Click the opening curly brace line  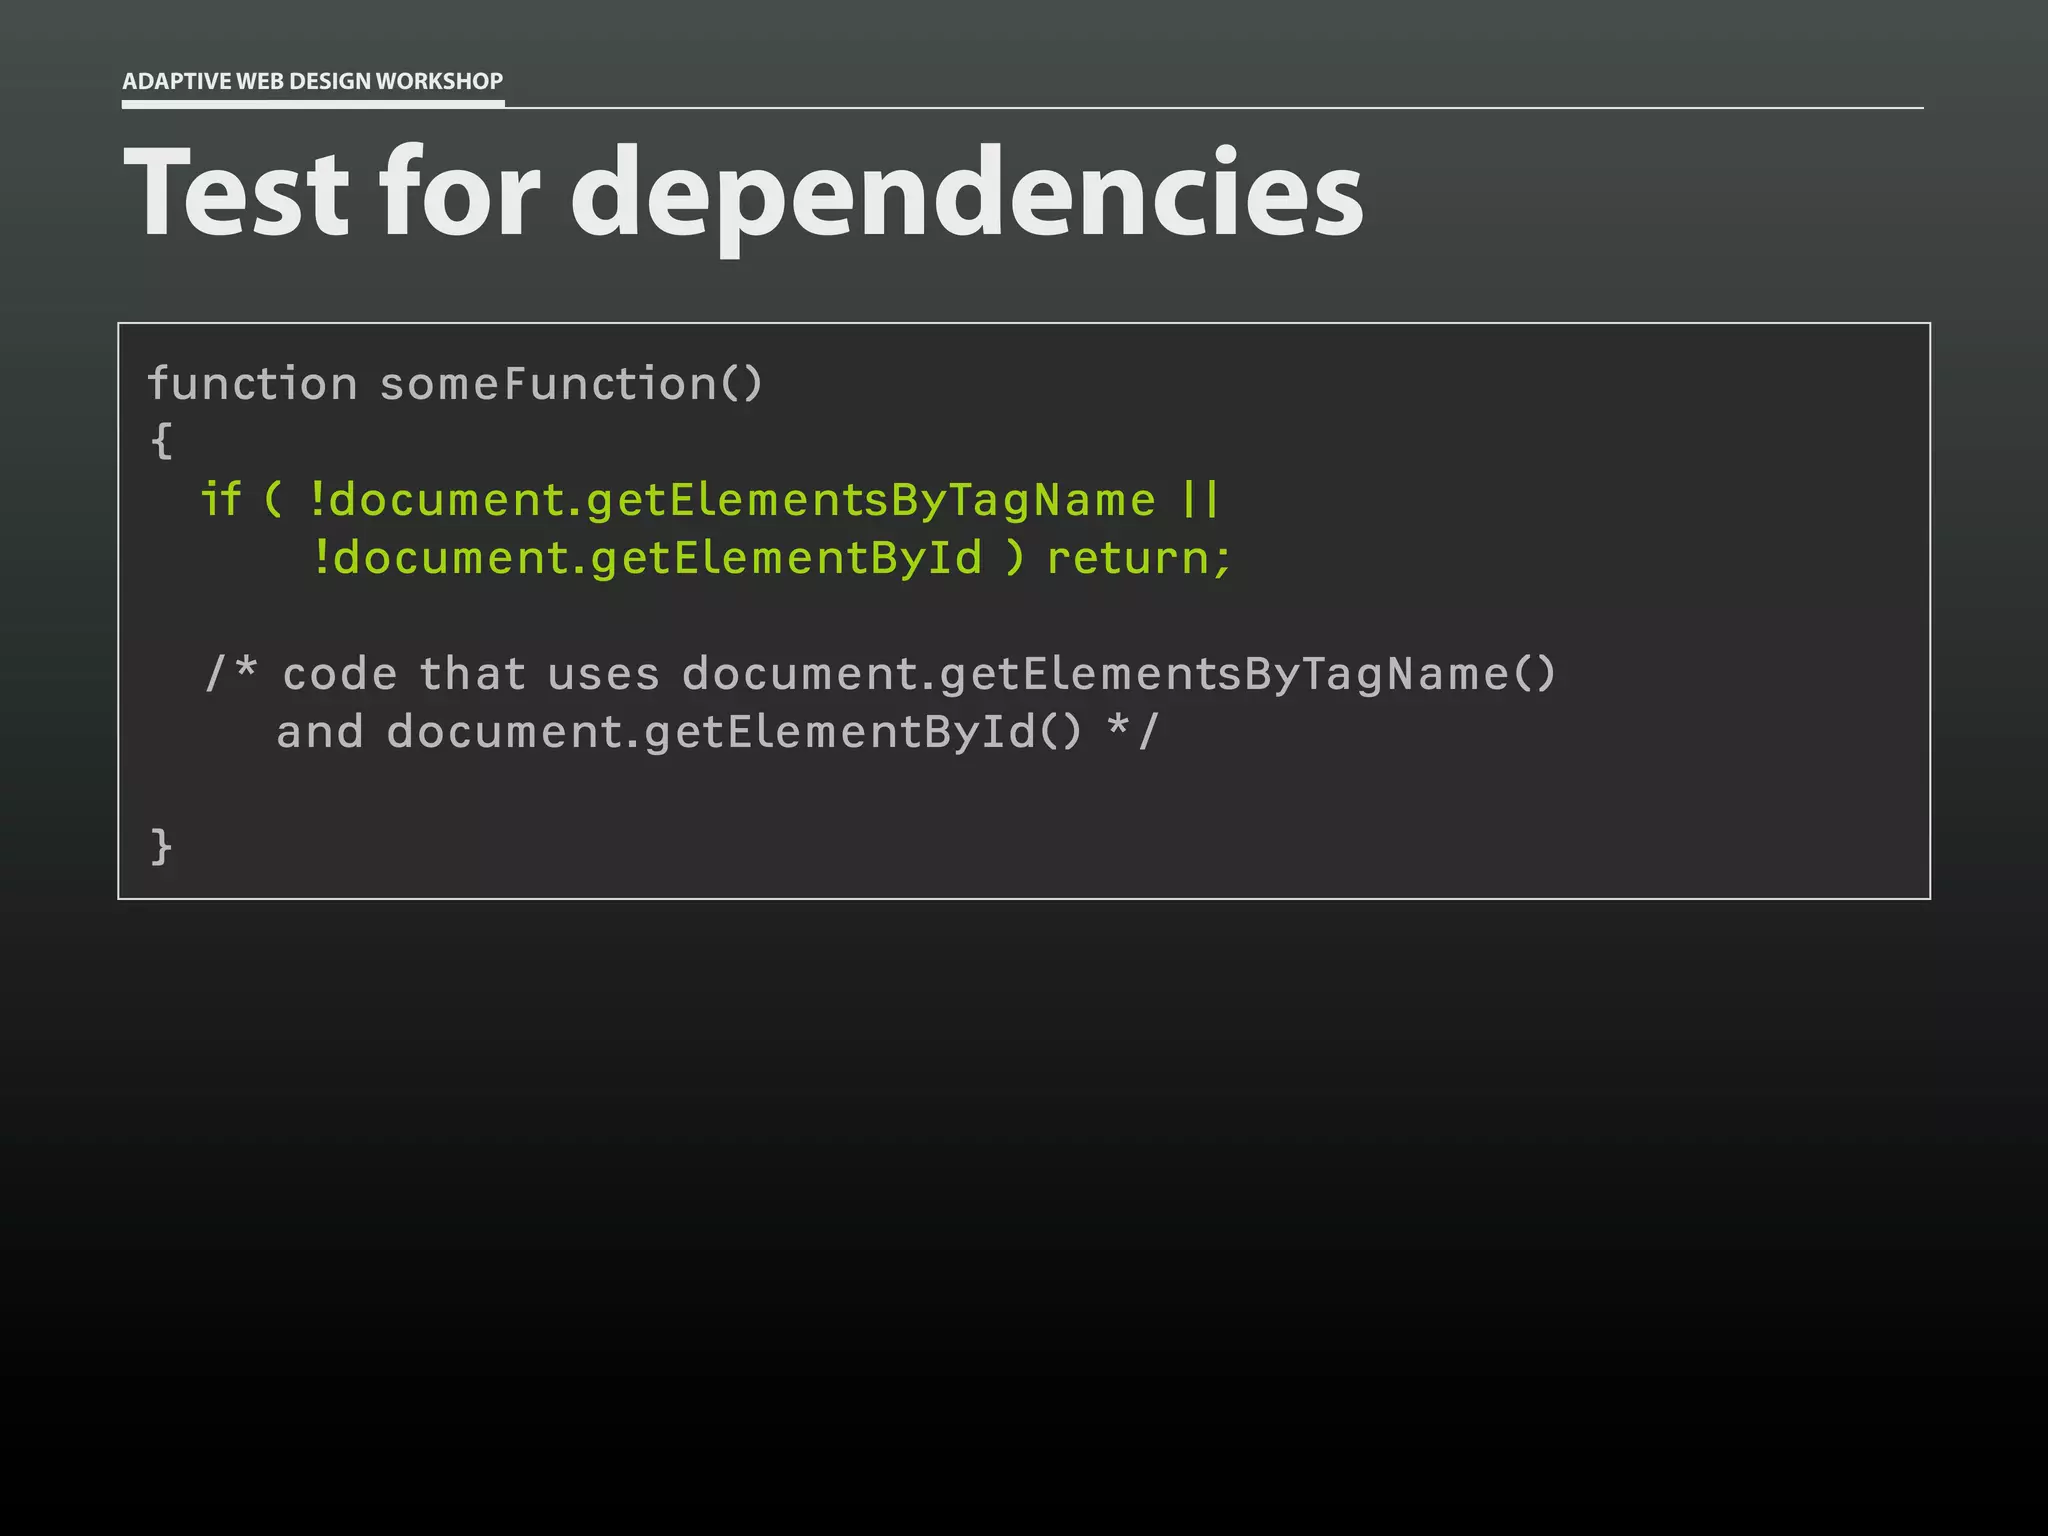[x=162, y=441]
